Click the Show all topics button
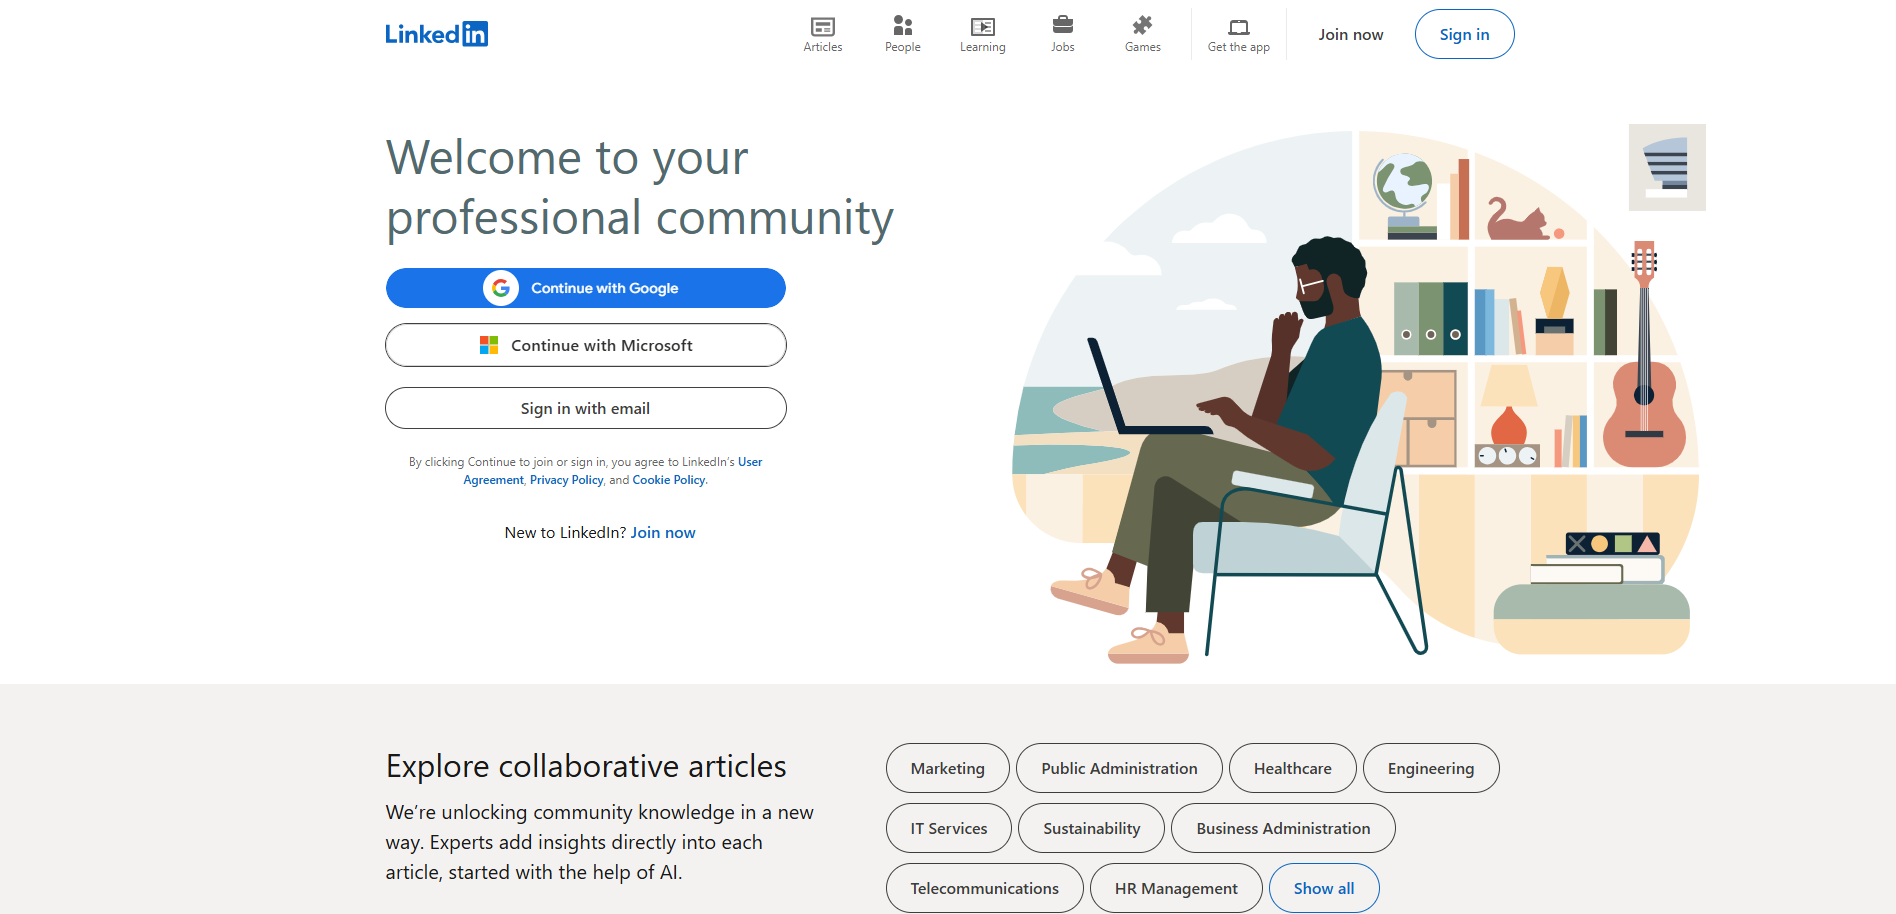This screenshot has height=914, width=1896. point(1324,888)
